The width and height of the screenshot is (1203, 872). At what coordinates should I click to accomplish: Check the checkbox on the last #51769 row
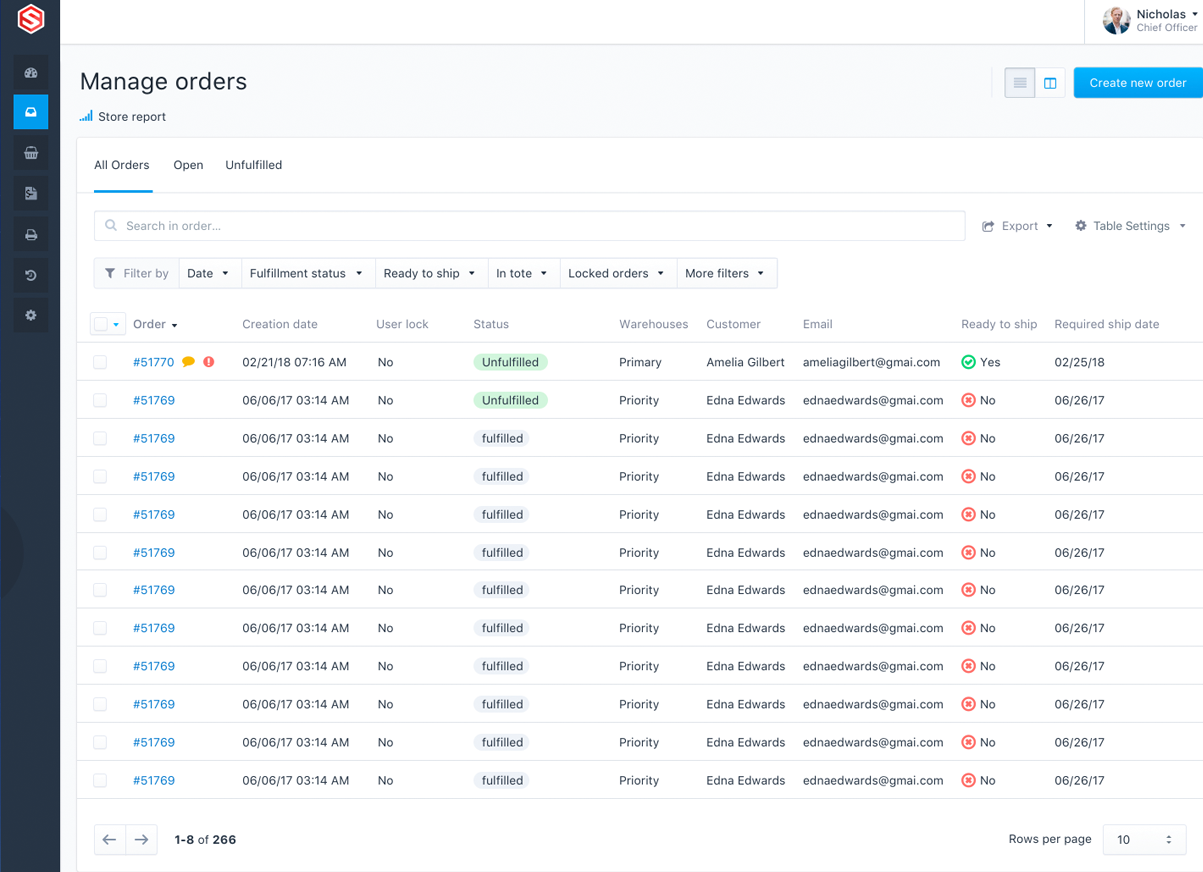point(100,780)
